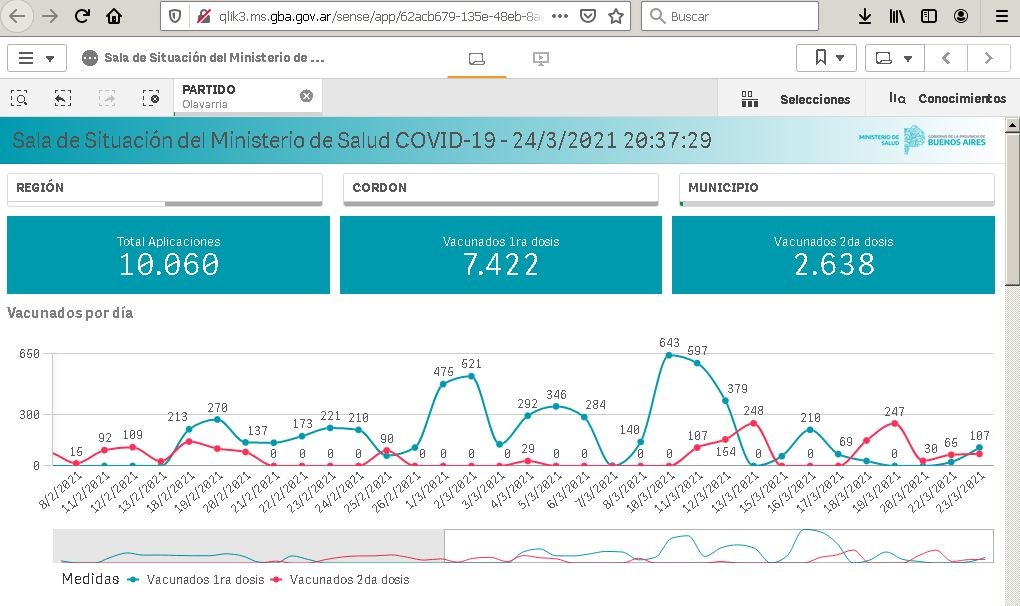Open the Conocimientos panel
The height and width of the screenshot is (606, 1020).
(947, 98)
